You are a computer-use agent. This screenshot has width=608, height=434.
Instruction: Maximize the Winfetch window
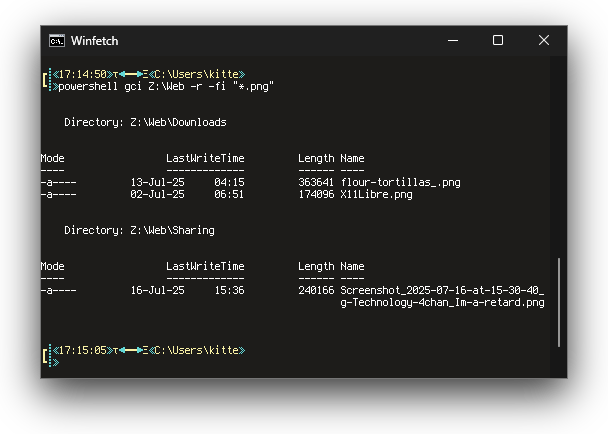[x=498, y=40]
